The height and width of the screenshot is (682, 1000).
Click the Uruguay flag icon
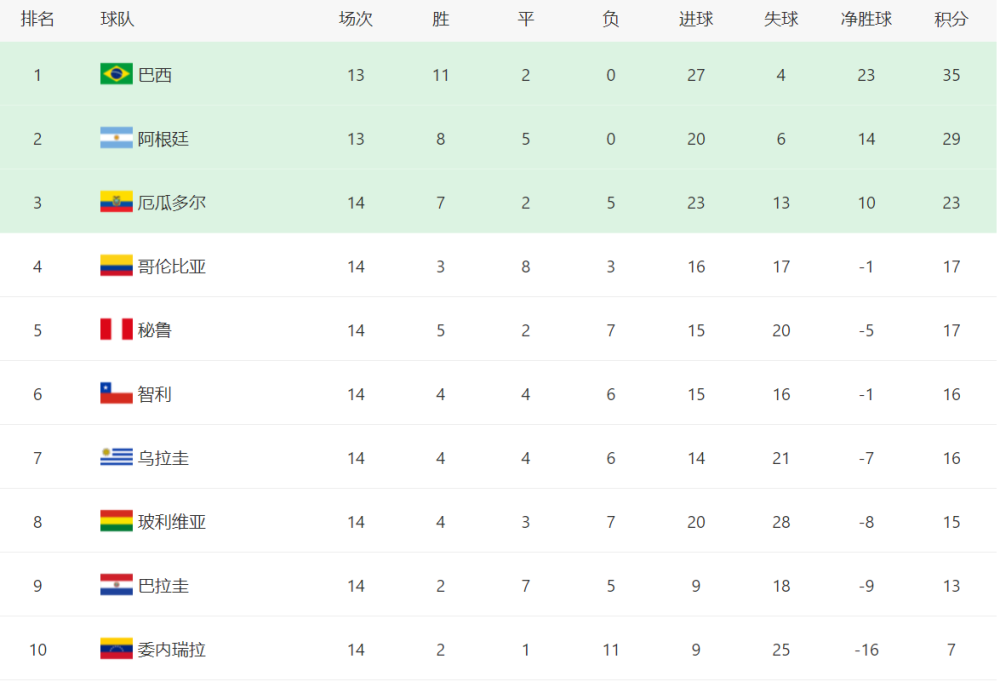click(116, 457)
